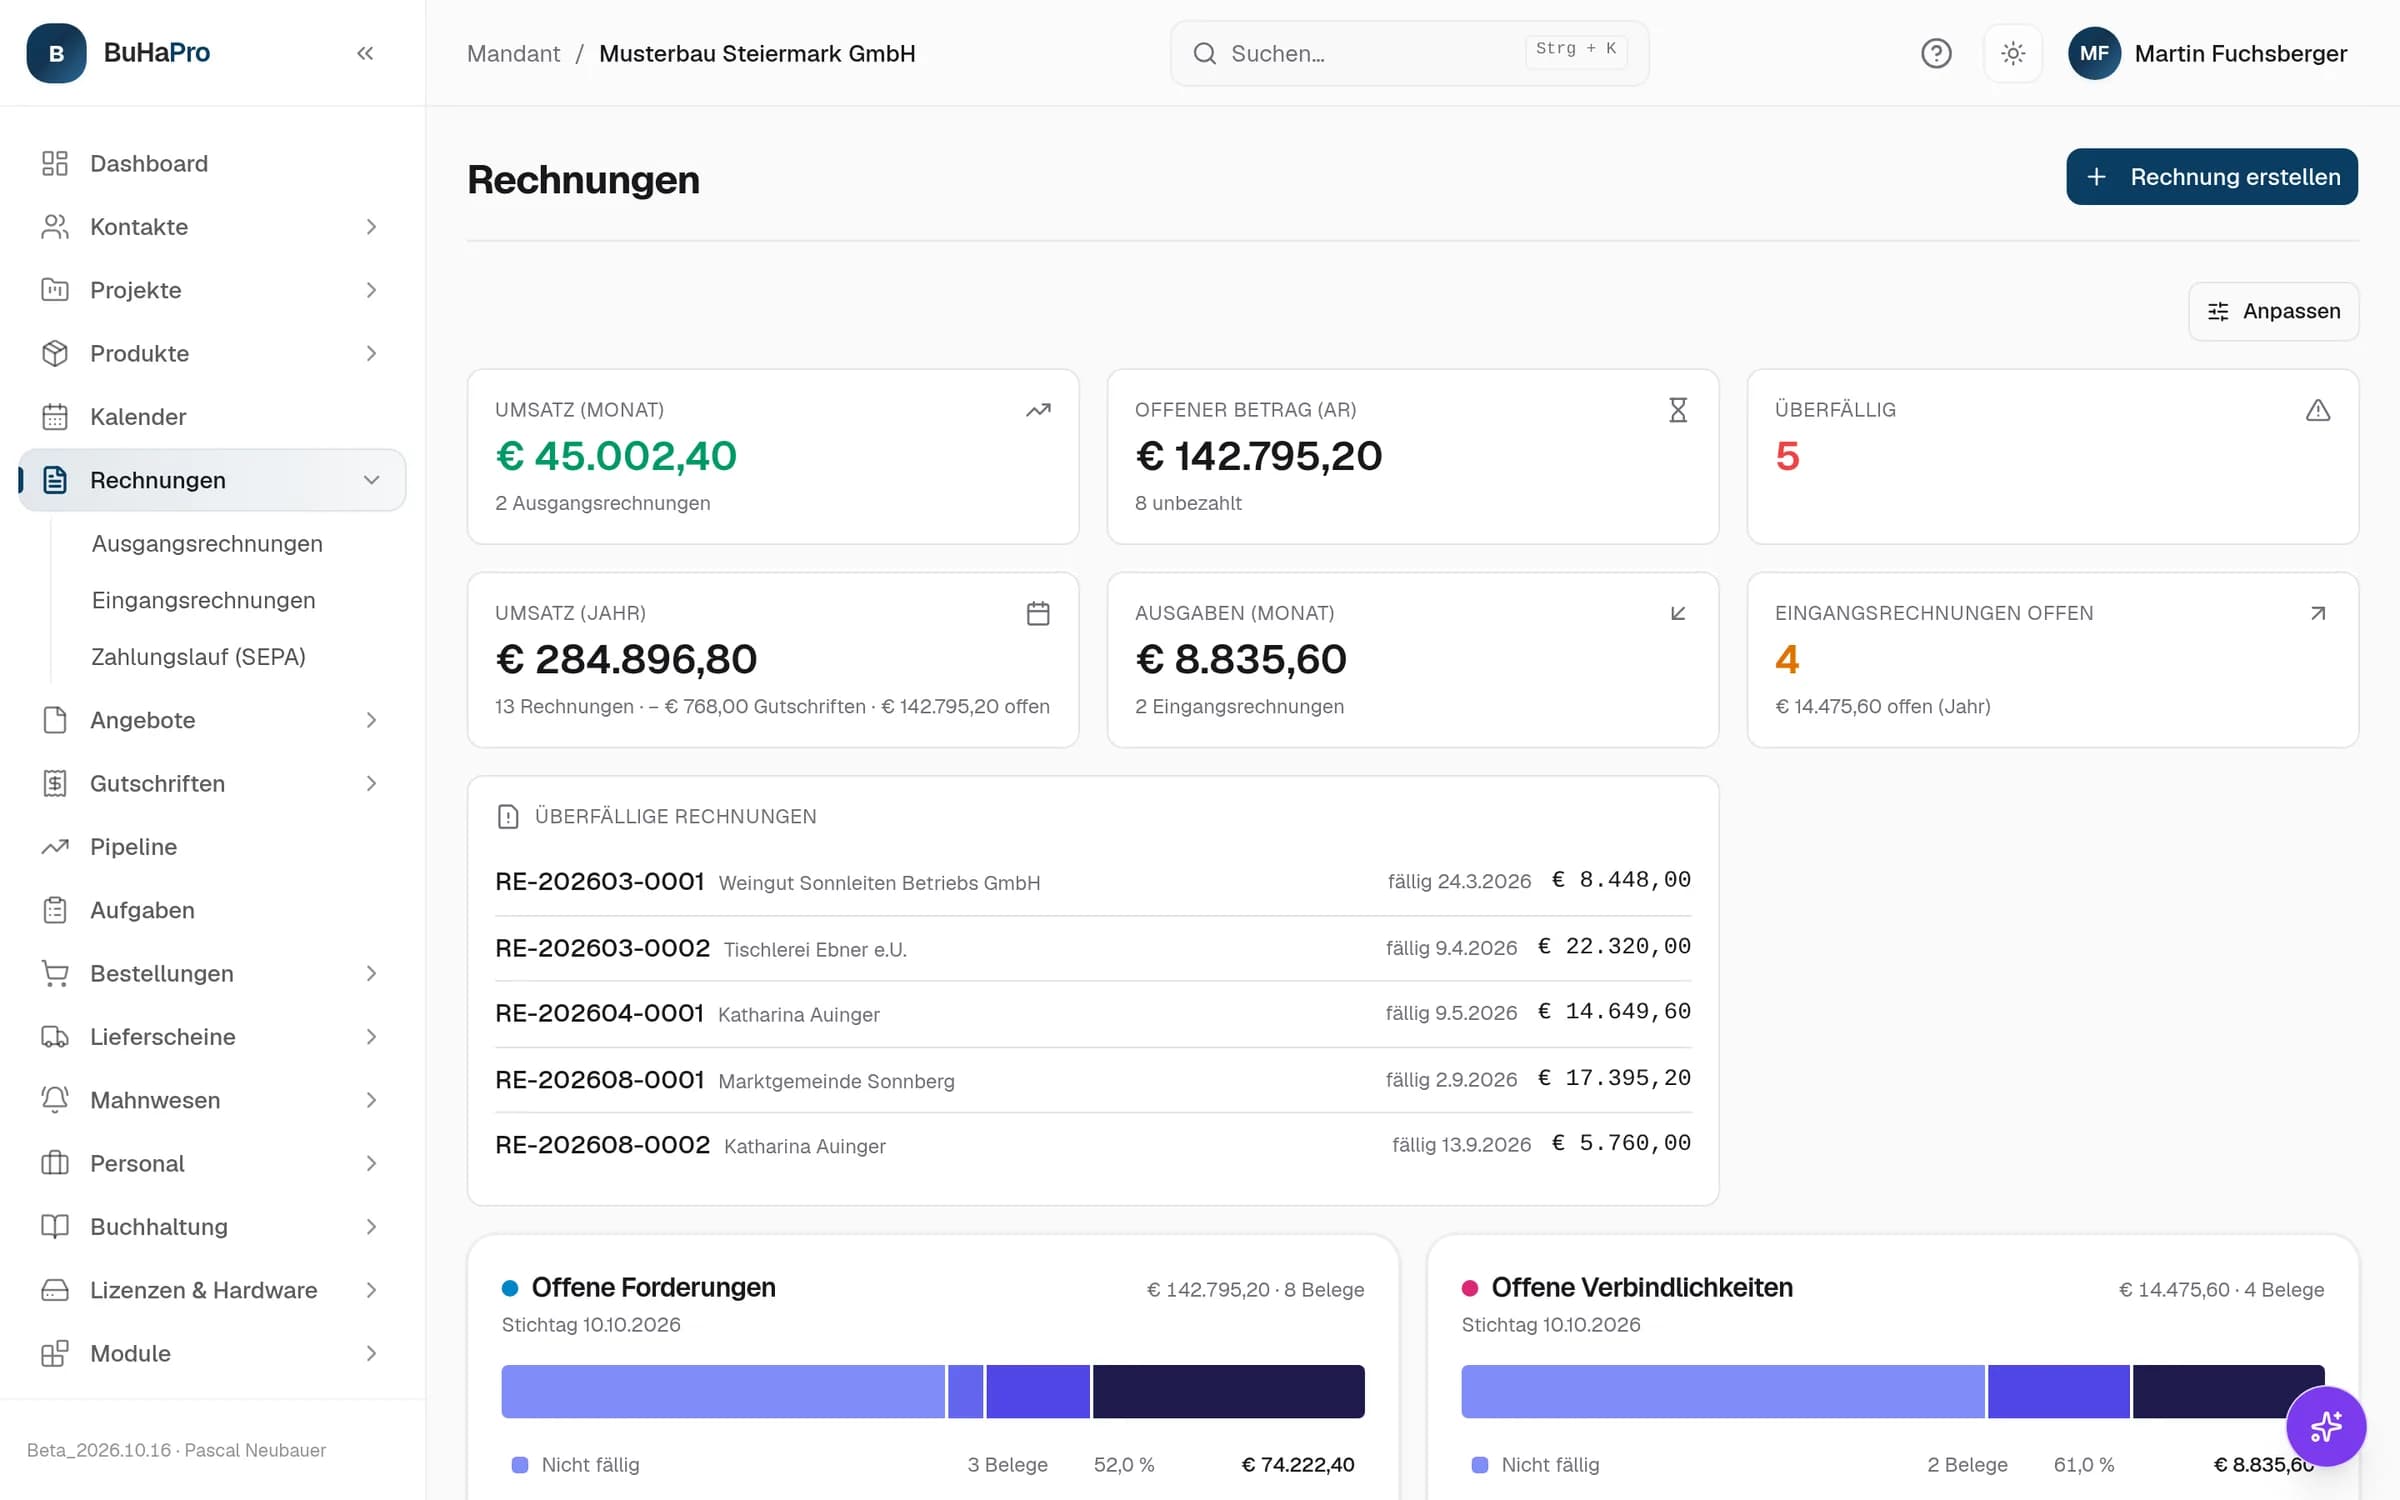Click the trend icon on Umsatz (Monat) card
Screen dimensions: 2400x1500
coord(1038,410)
